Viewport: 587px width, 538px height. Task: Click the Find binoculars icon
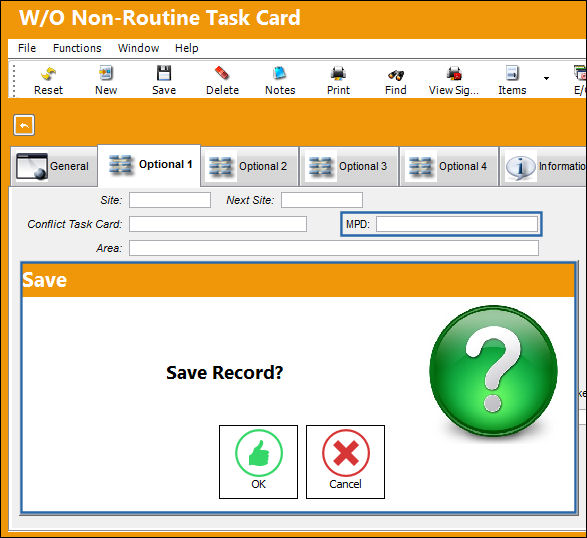click(396, 81)
